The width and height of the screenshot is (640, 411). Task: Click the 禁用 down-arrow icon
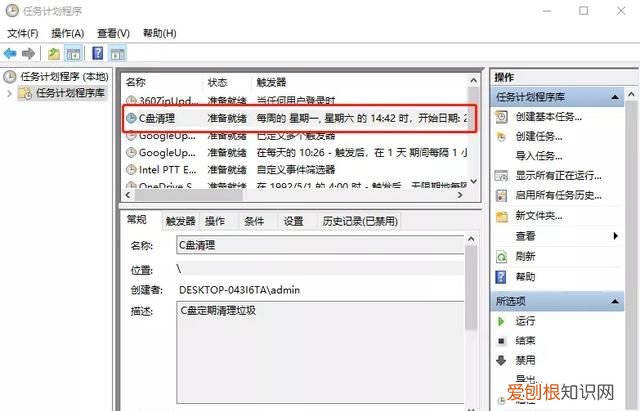501,360
